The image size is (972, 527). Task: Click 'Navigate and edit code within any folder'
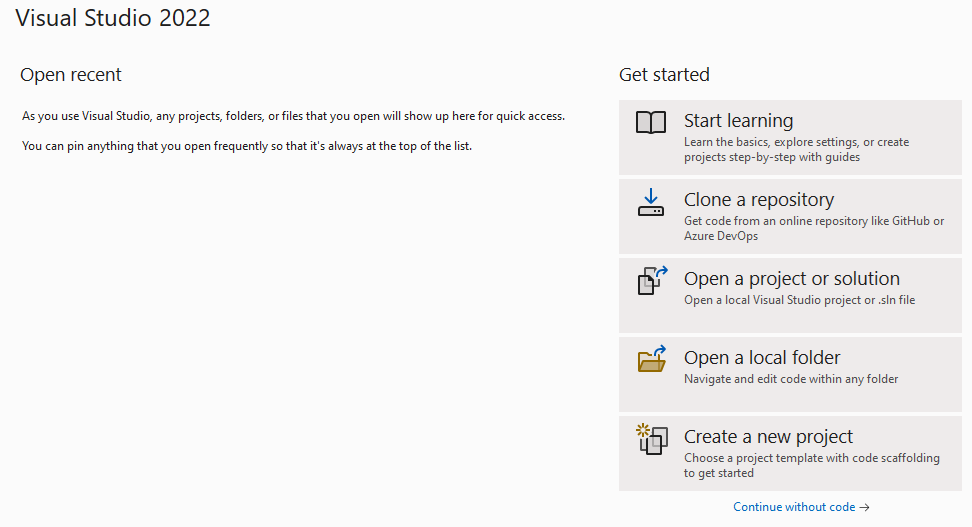[790, 379]
